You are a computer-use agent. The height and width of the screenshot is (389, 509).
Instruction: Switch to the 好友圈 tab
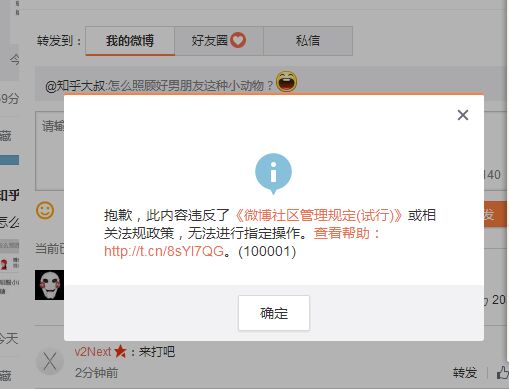pos(219,41)
